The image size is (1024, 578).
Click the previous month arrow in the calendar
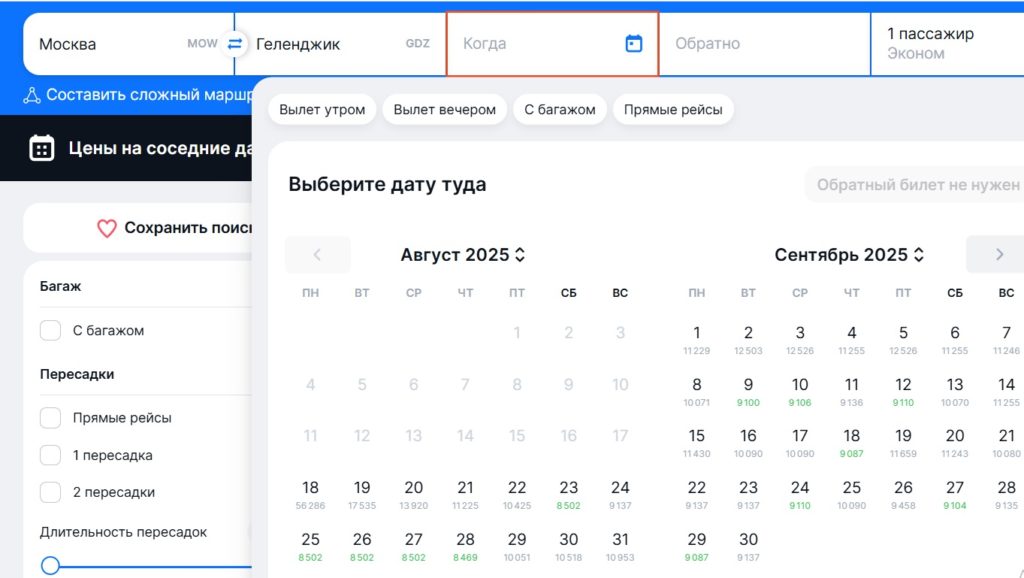(x=317, y=255)
